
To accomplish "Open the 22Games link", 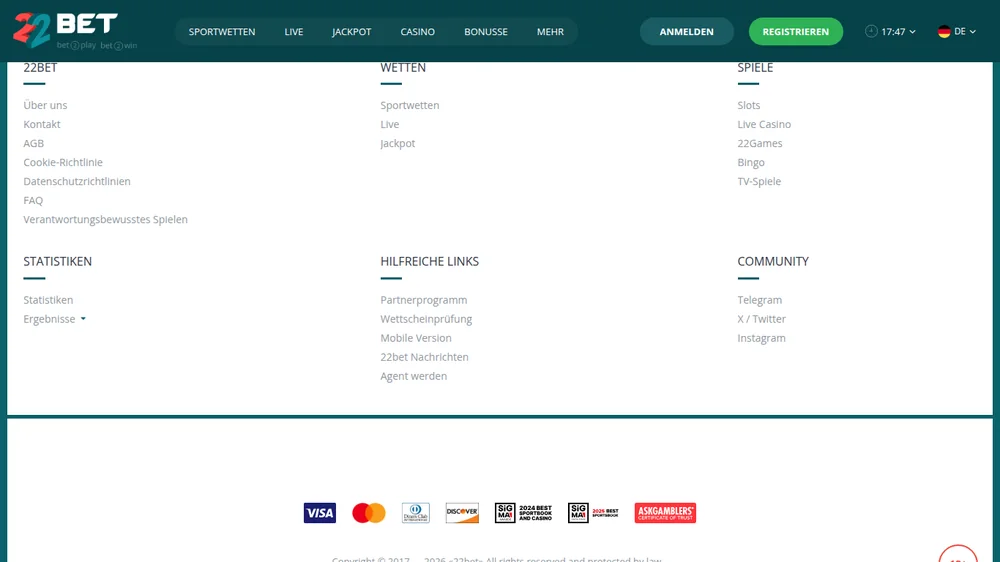I will (760, 144).
